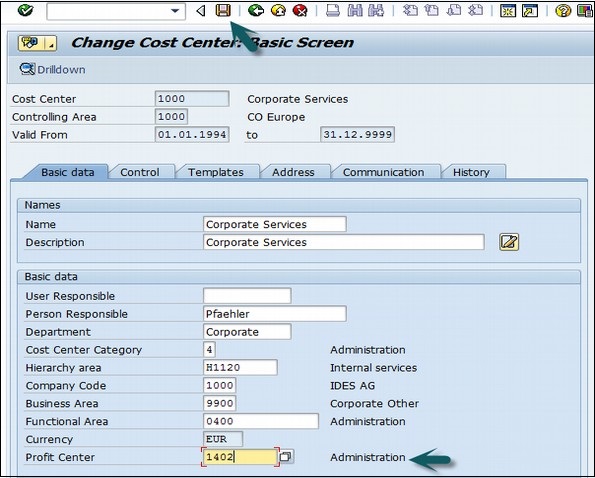The image size is (595, 478).
Task: Click the 'CO Europe' text
Action: (276, 117)
